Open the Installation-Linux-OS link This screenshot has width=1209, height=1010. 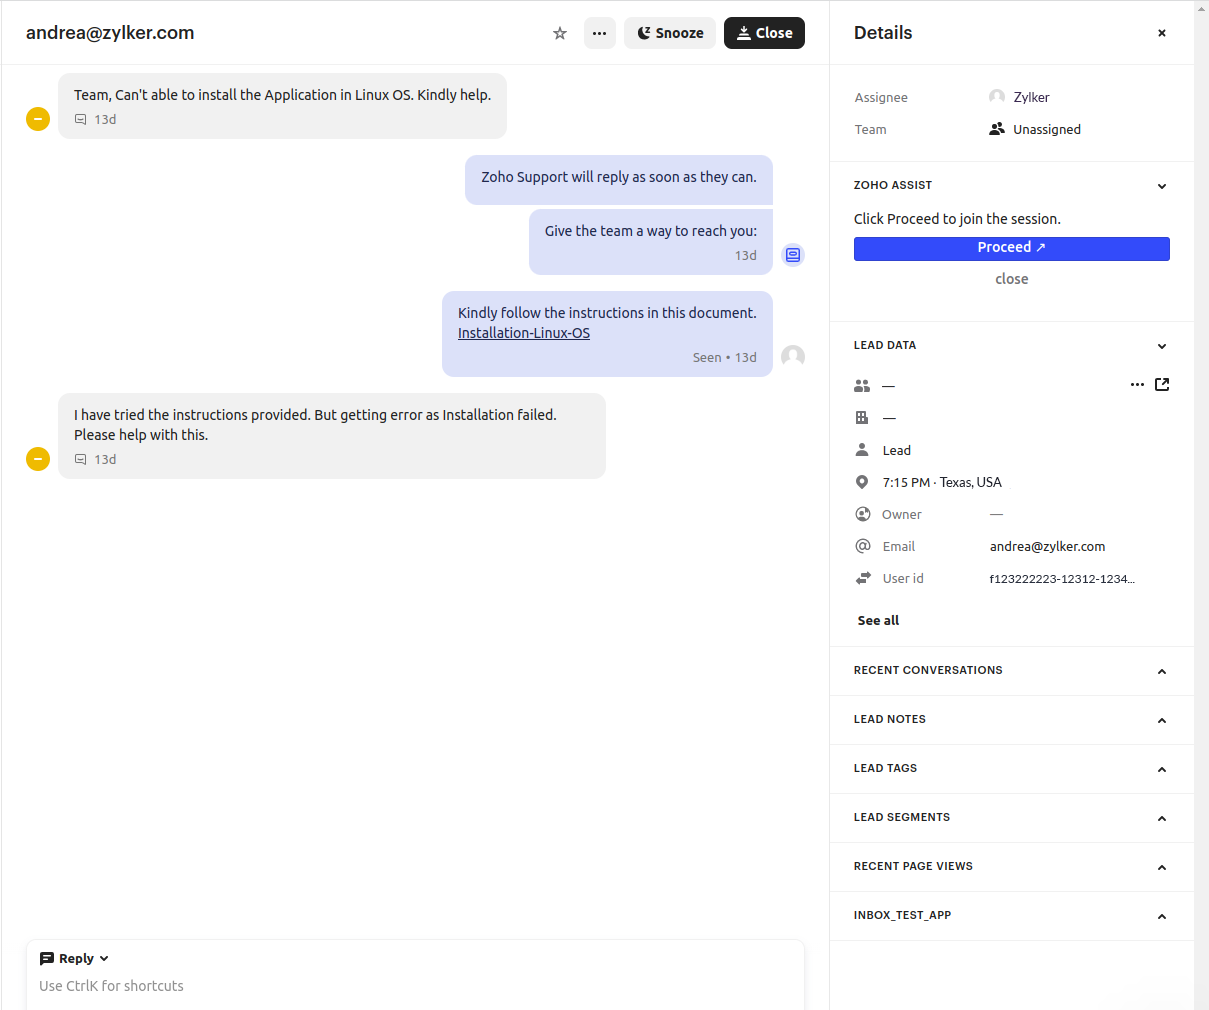click(x=524, y=333)
